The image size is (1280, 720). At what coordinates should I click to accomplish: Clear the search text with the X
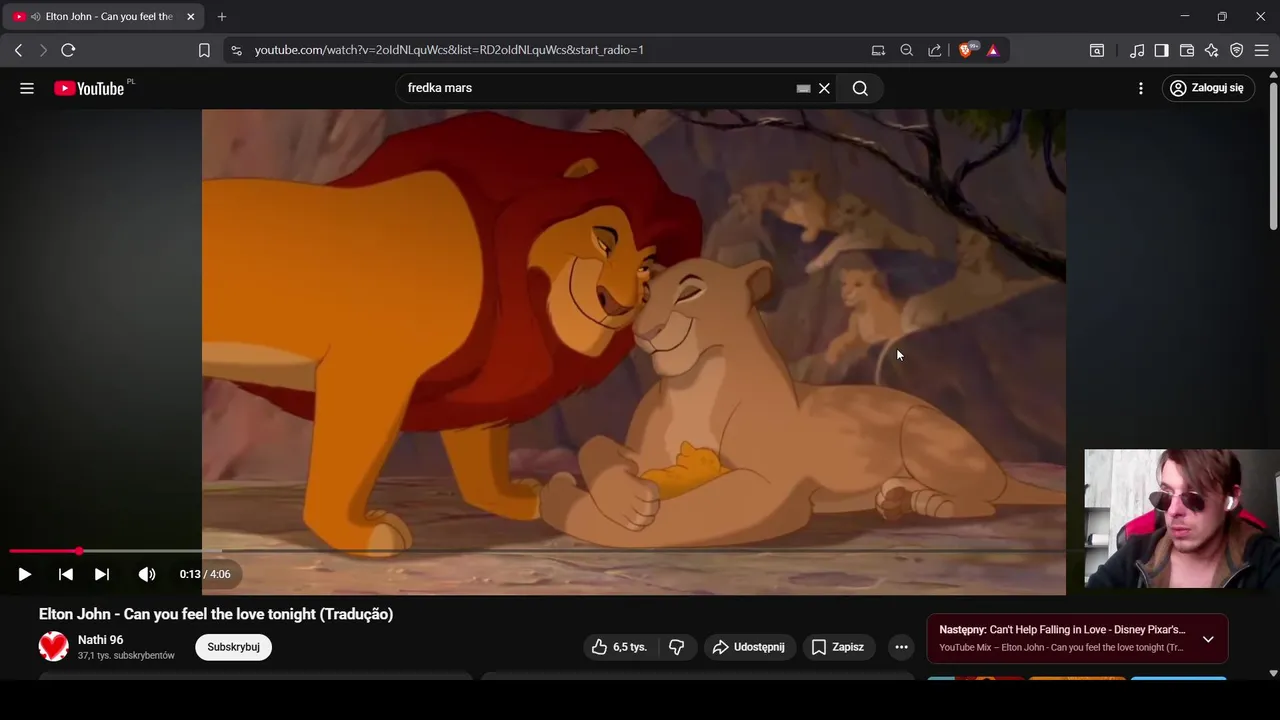point(824,88)
